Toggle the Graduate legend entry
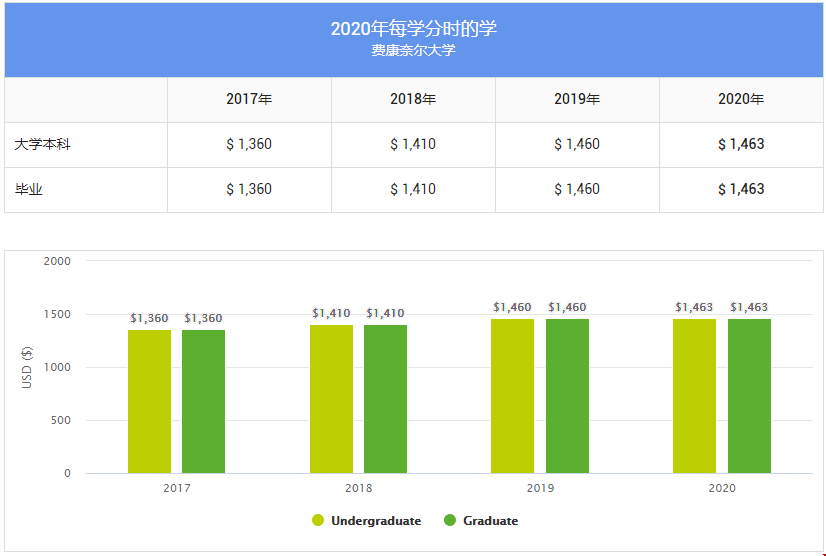The width and height of the screenshot is (826, 556). pyautogui.click(x=481, y=521)
